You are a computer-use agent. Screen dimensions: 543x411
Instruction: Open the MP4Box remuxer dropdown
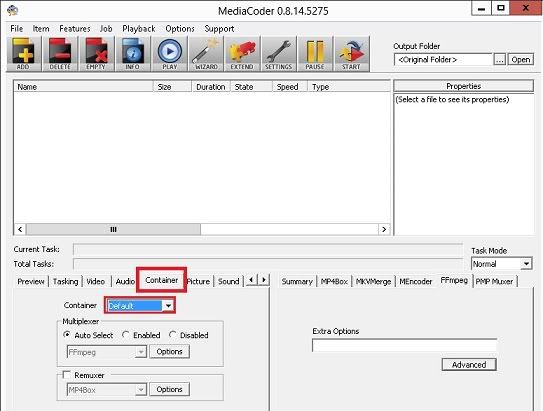141,390
